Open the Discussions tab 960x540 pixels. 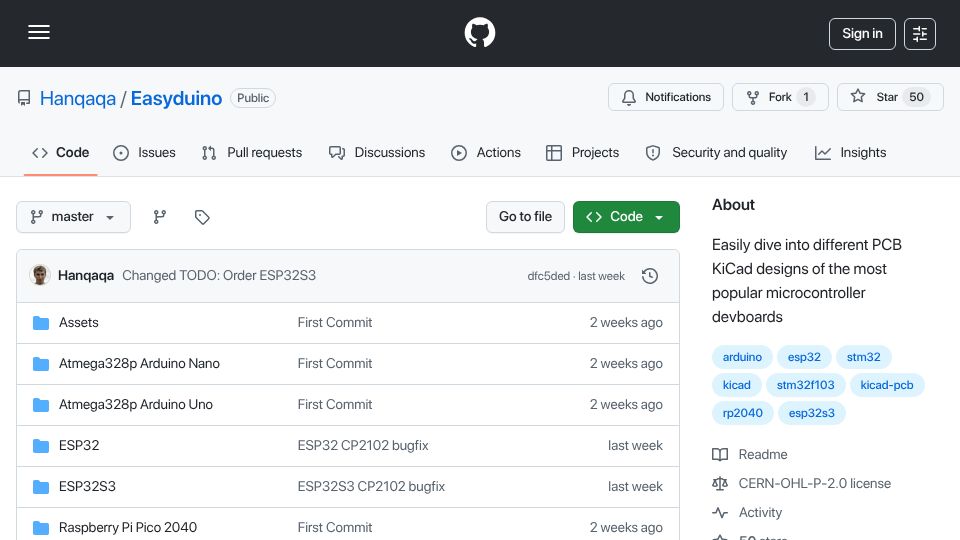pyautogui.click(x=377, y=152)
